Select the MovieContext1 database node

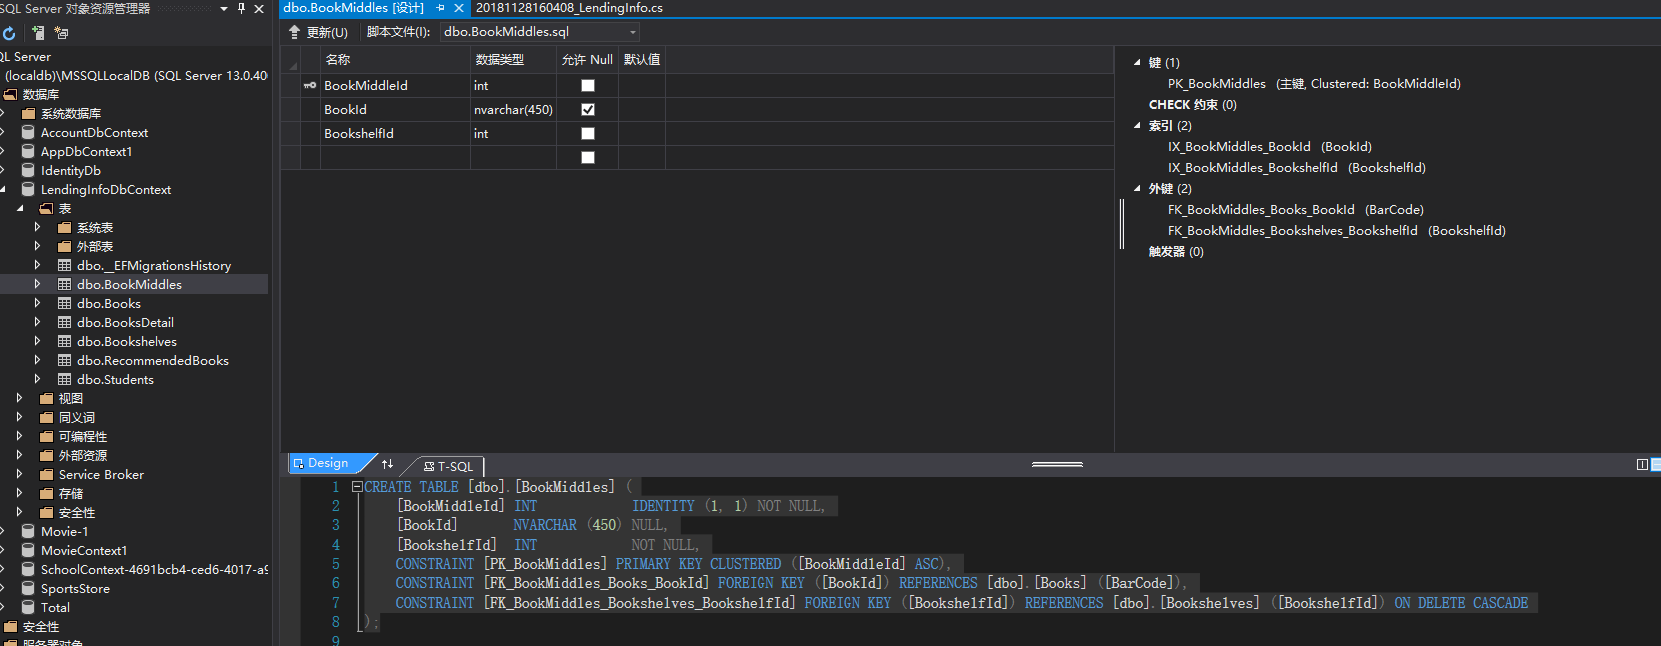click(x=84, y=550)
